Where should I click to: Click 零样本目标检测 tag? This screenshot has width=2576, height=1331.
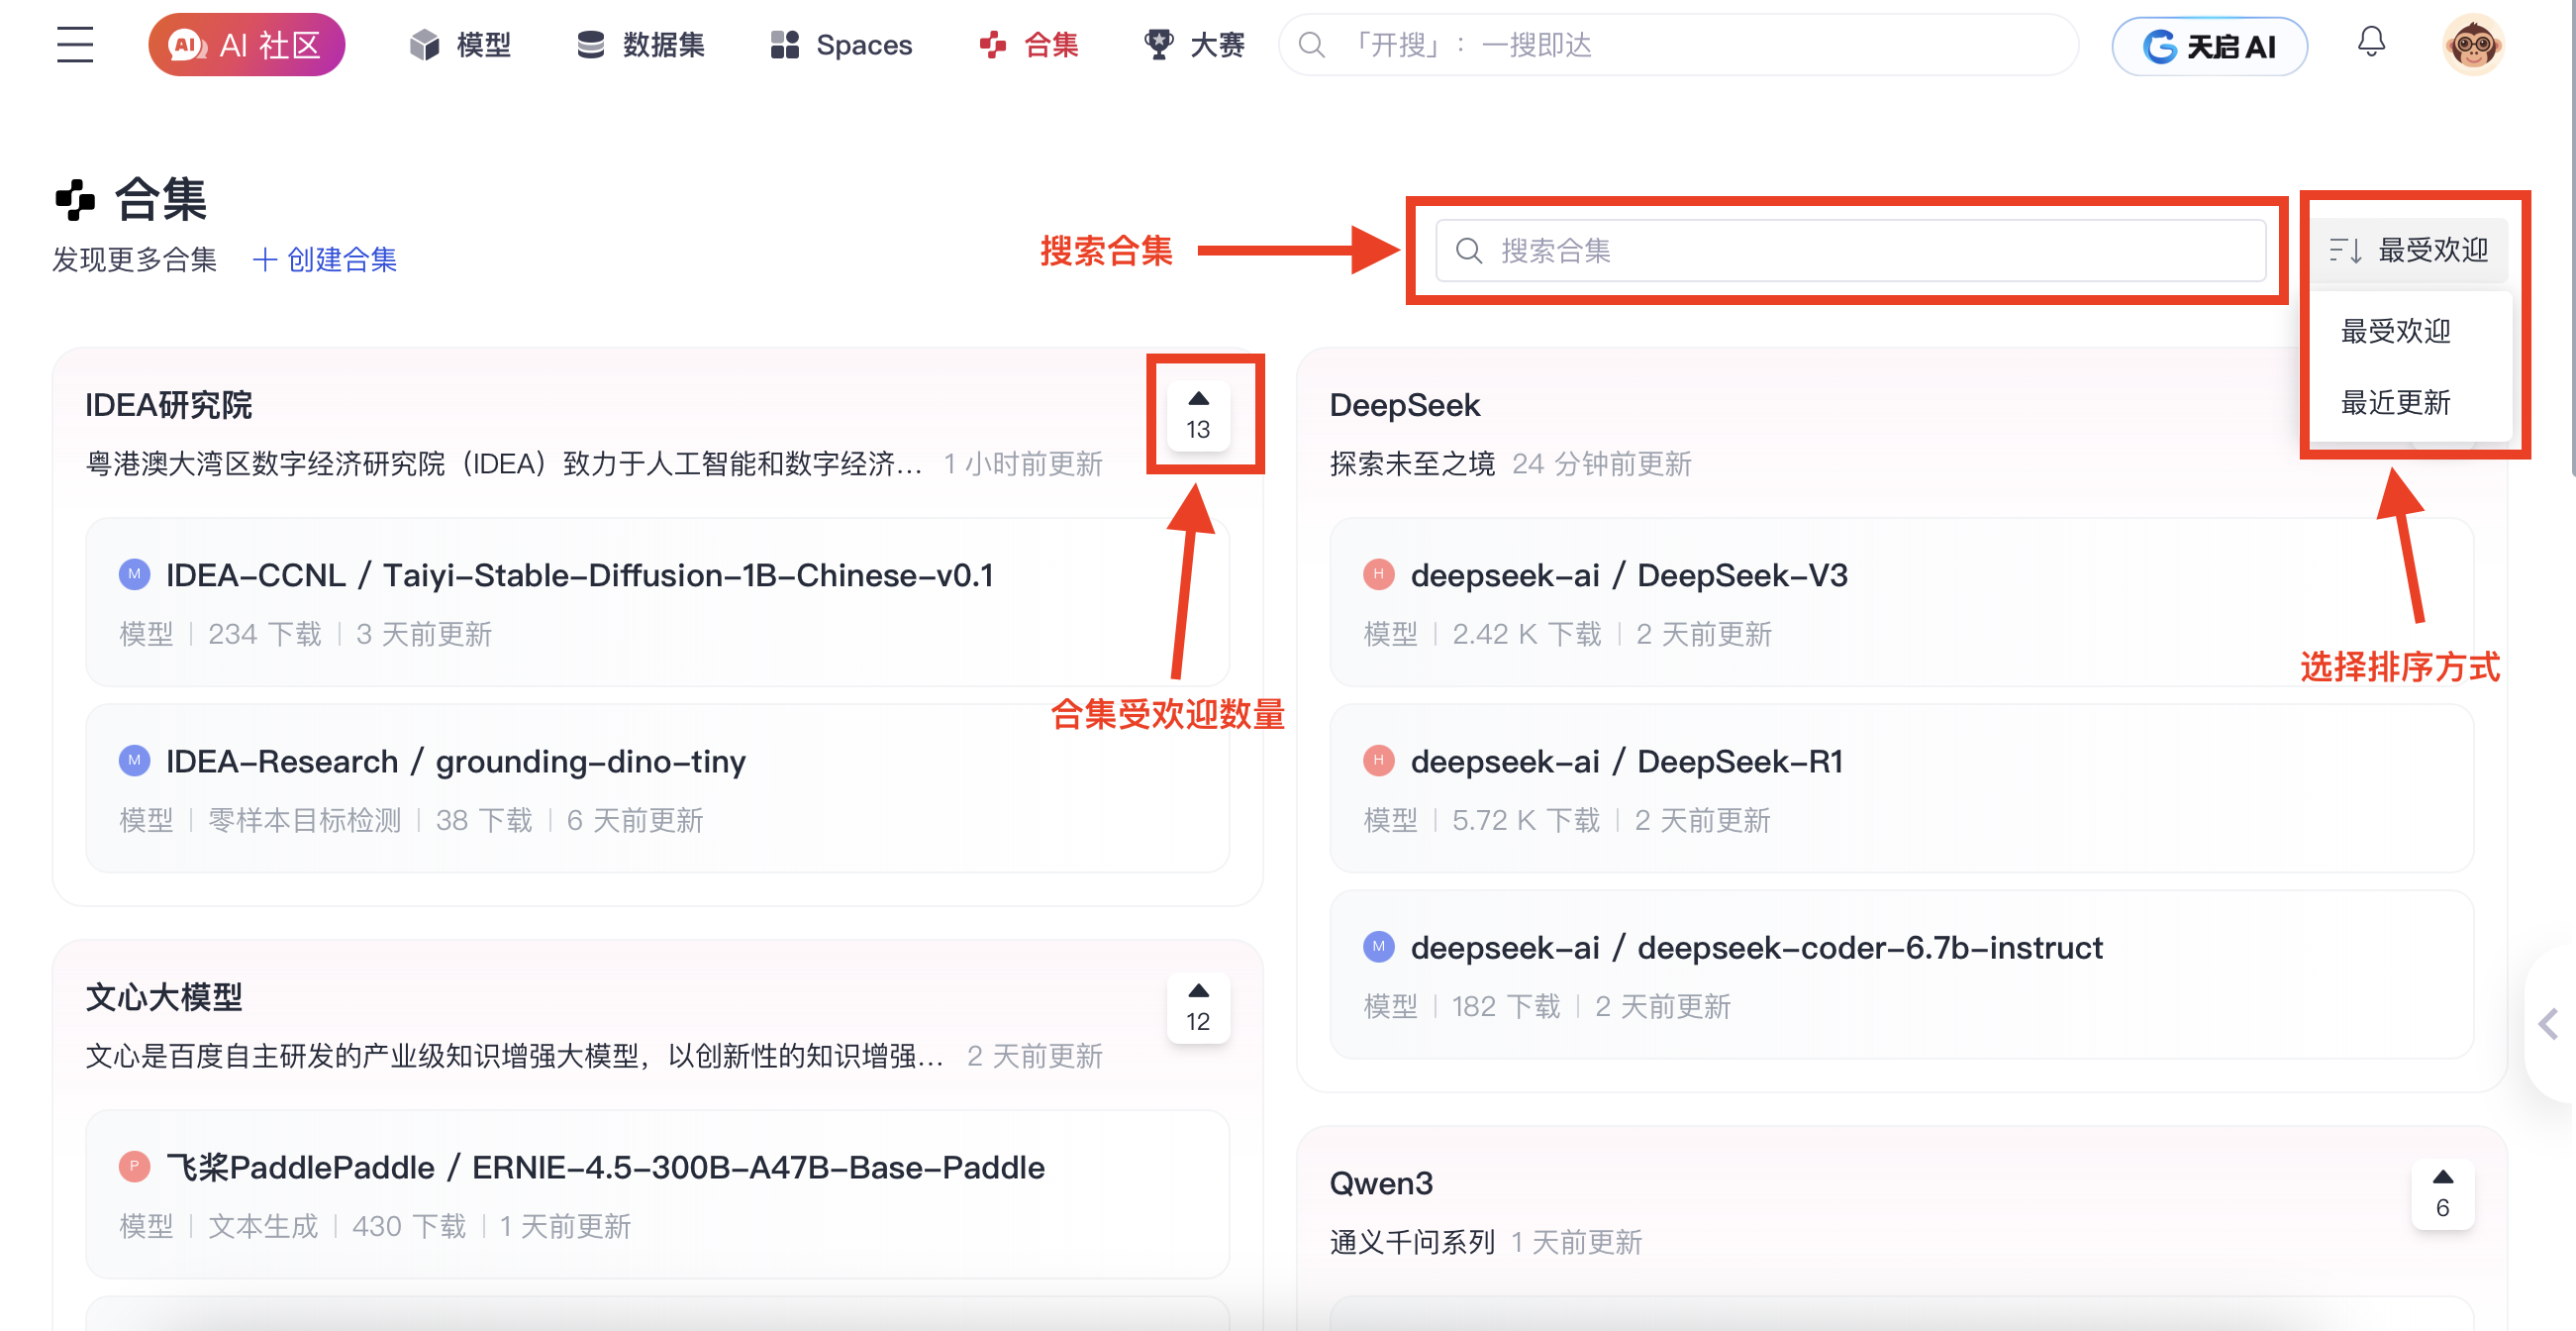tap(305, 820)
